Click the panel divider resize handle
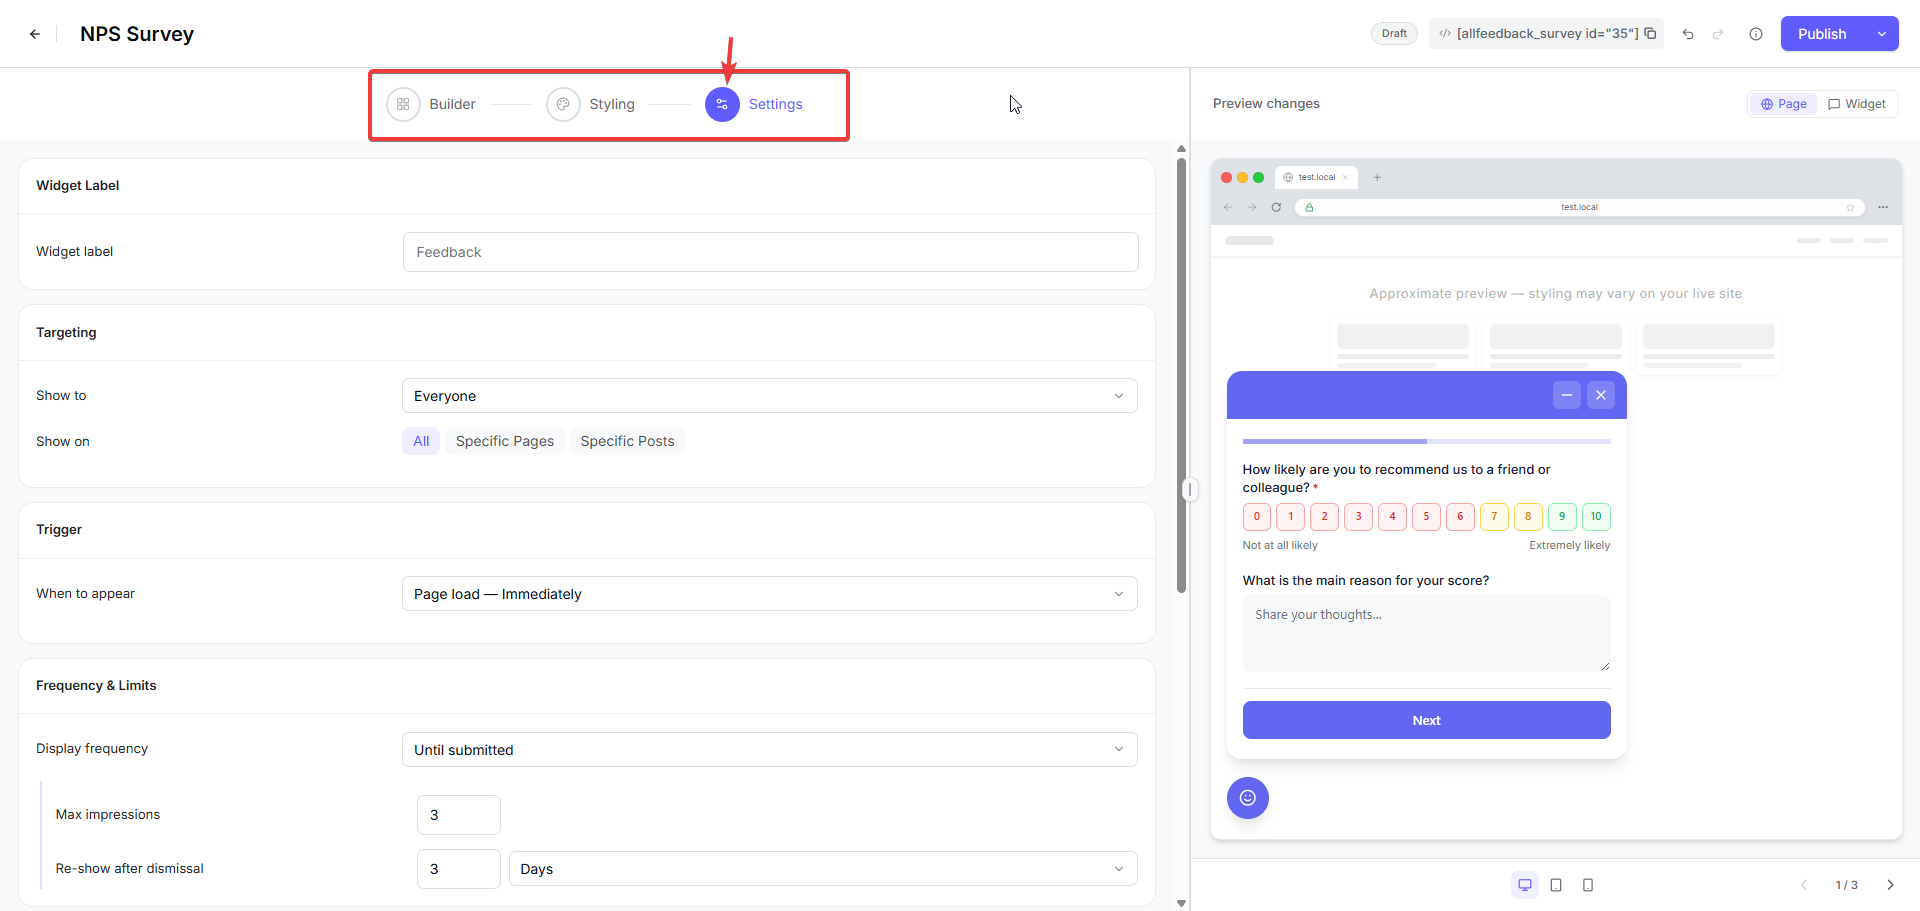The height and width of the screenshot is (911, 1920). click(1189, 490)
